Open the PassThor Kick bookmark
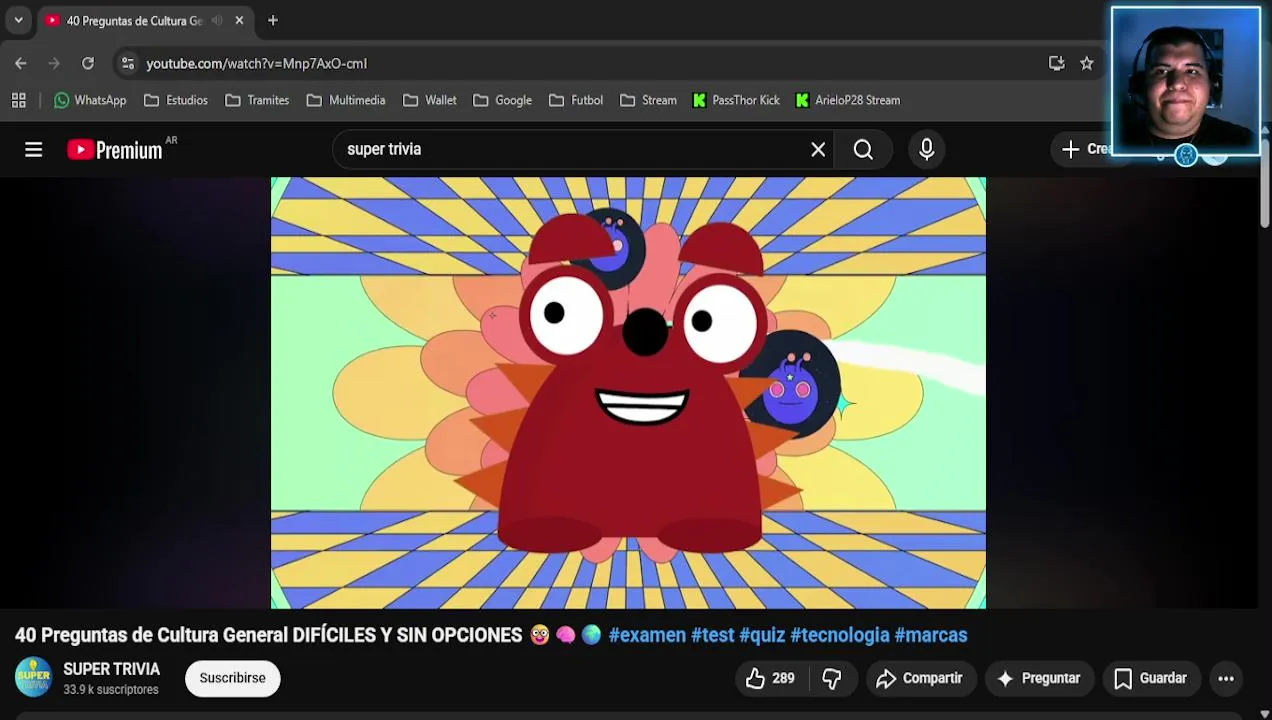 coord(736,100)
